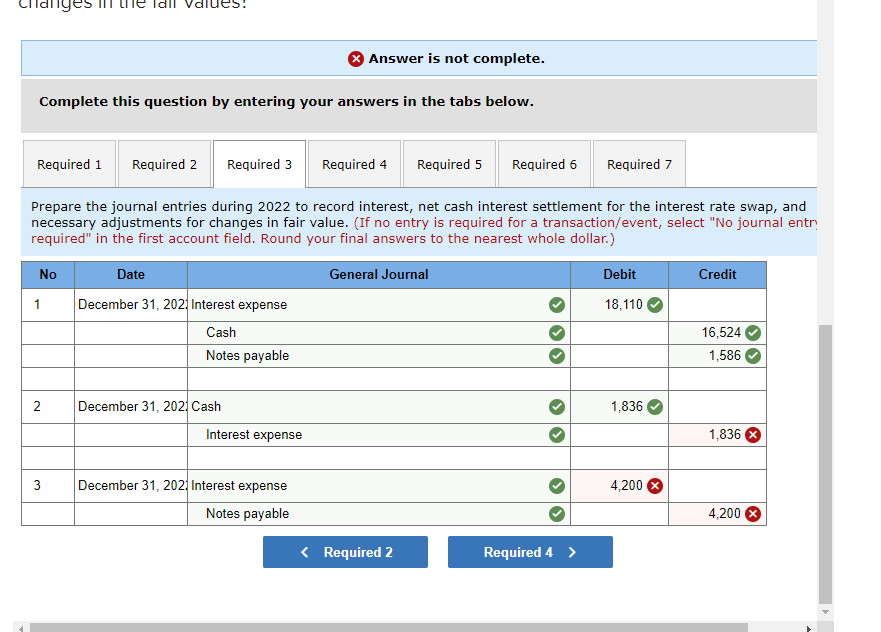The height and width of the screenshot is (632, 881).
Task: Edit the incorrect 4,200 credit field
Action: (717, 513)
